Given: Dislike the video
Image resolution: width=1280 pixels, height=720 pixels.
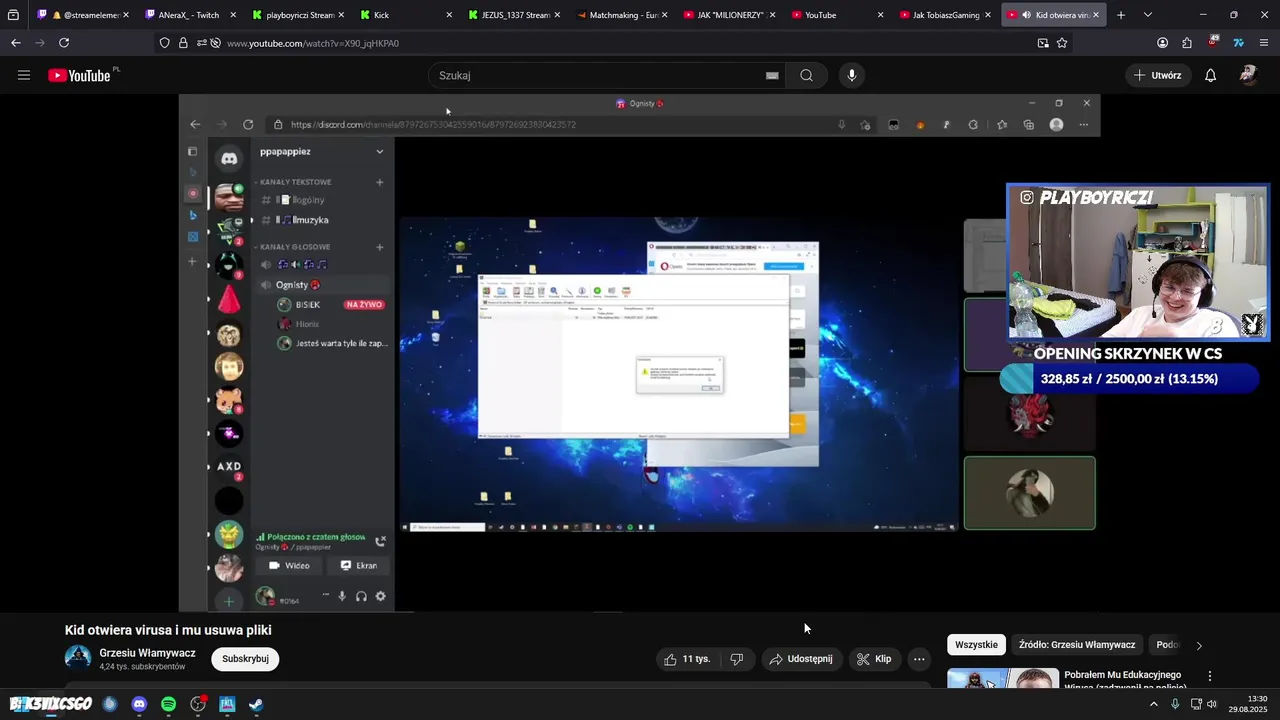Looking at the screenshot, I should (x=737, y=659).
